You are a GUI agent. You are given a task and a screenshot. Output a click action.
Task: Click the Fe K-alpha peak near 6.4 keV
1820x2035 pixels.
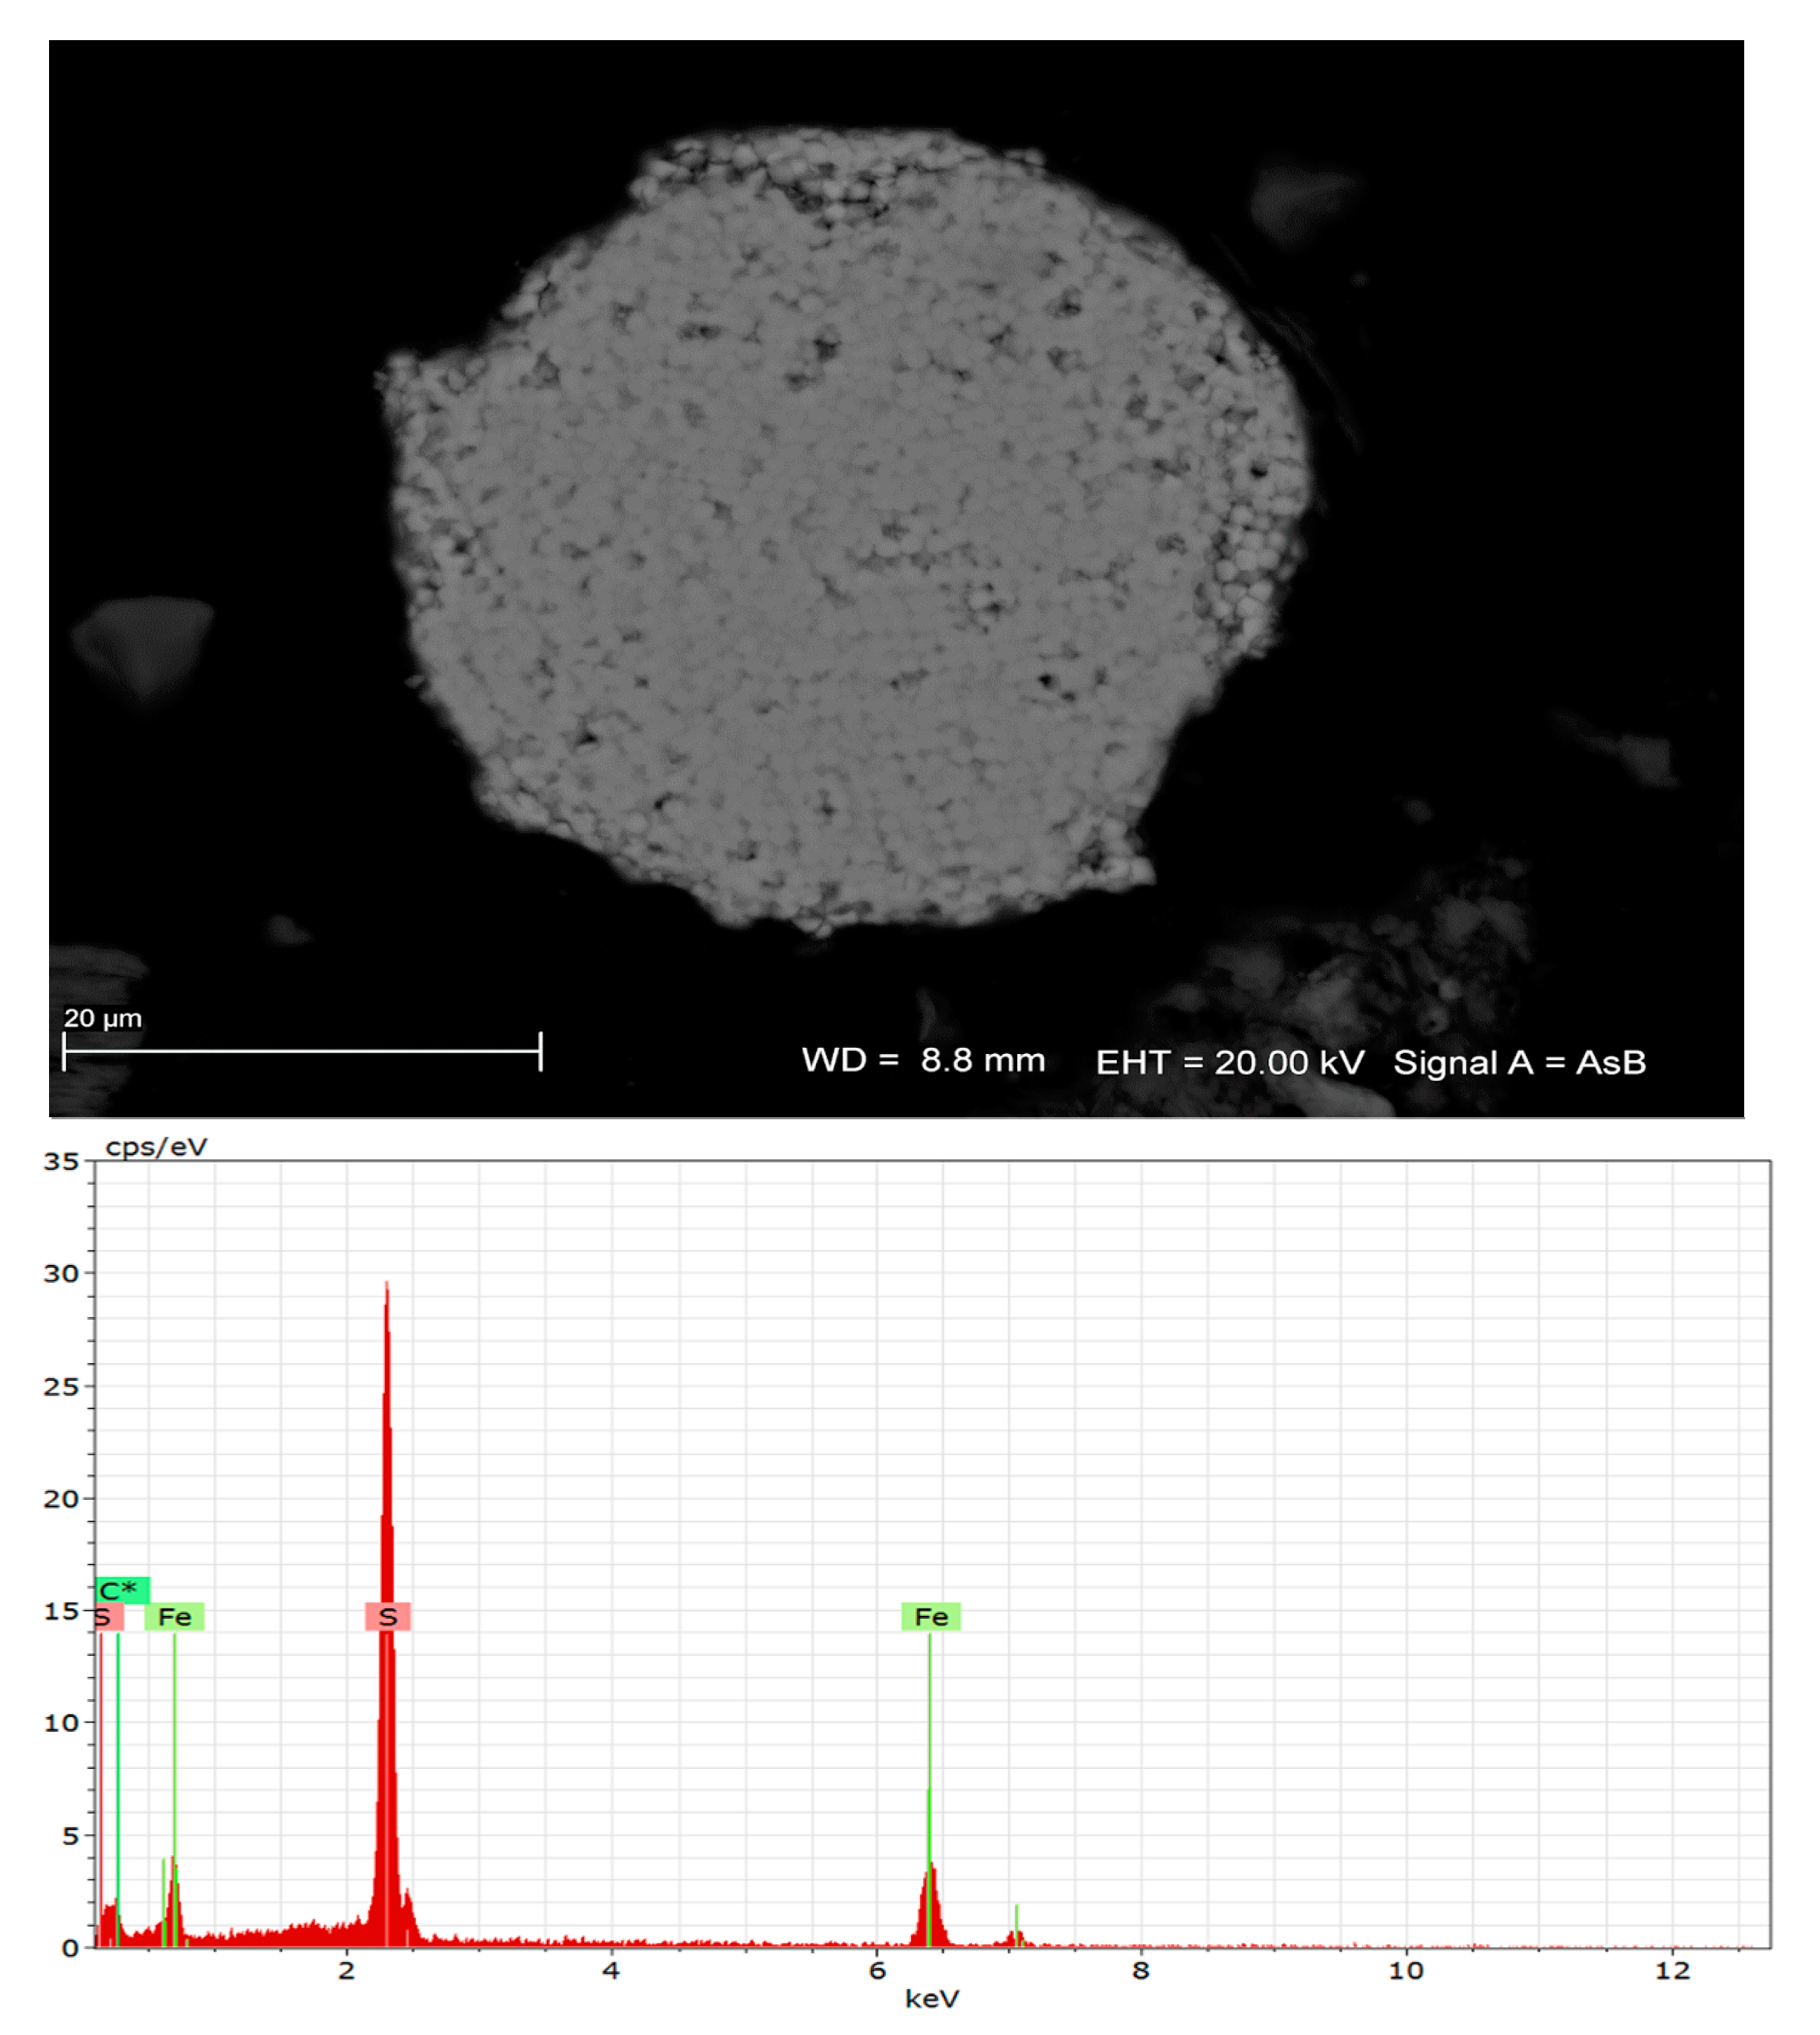click(x=930, y=1905)
